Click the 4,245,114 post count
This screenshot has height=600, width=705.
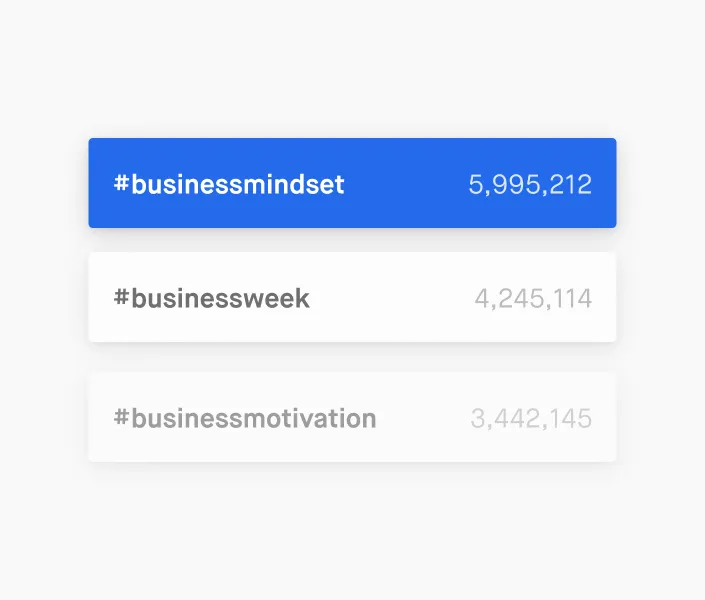pyautogui.click(x=533, y=299)
